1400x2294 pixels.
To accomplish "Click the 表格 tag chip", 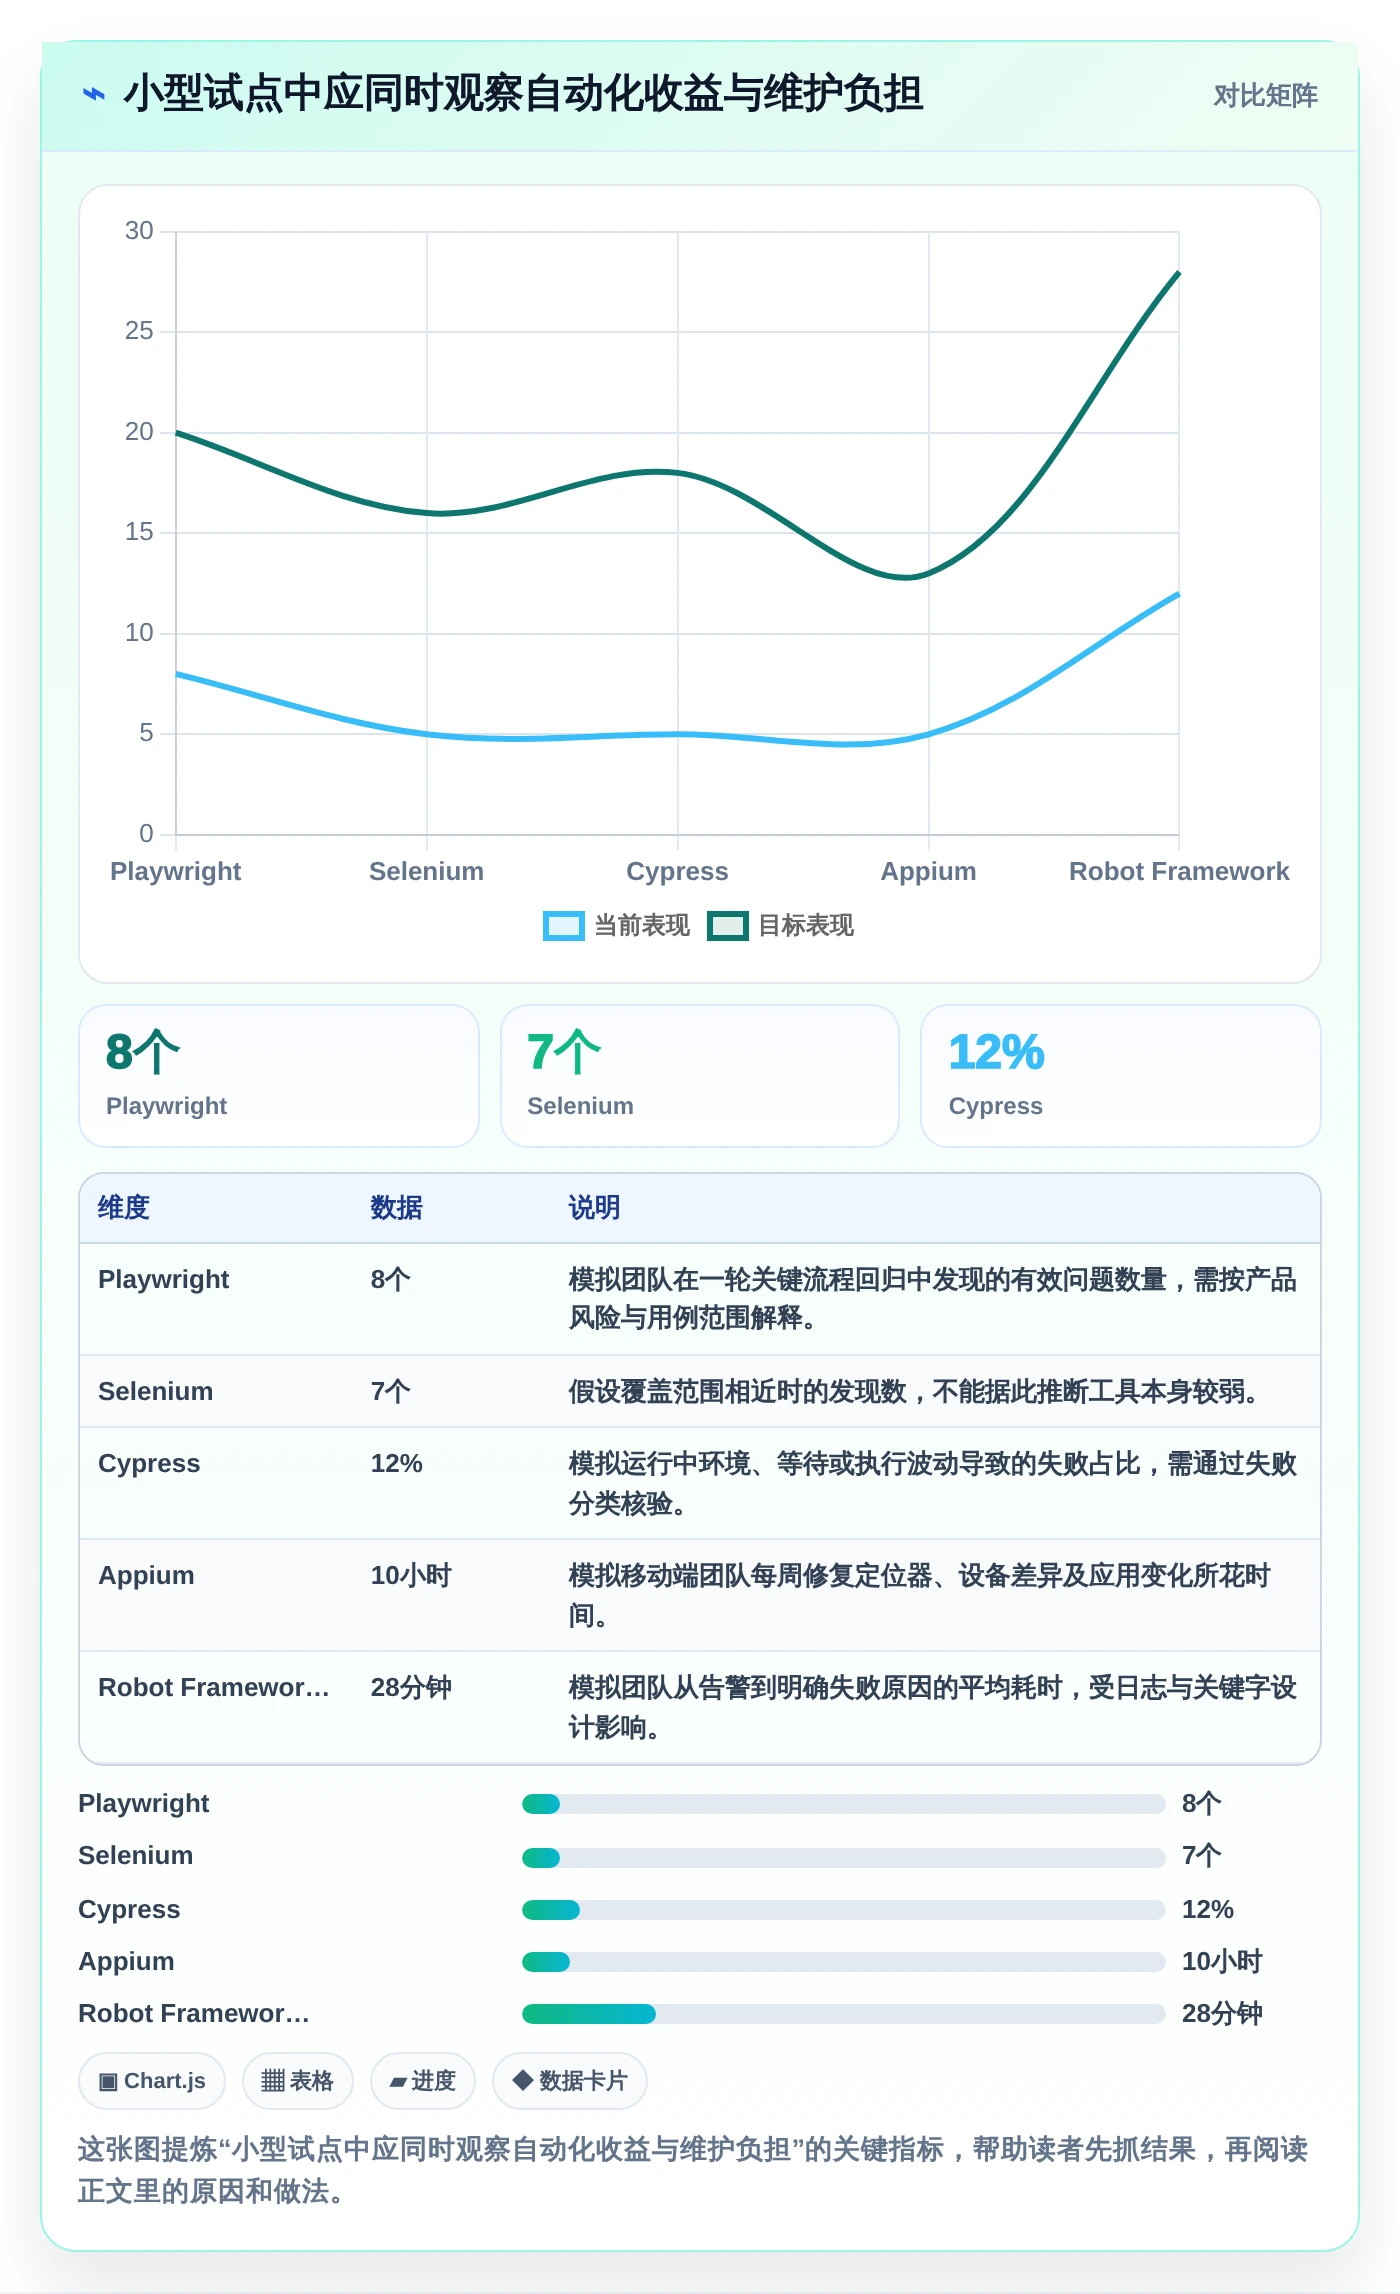I will pyautogui.click(x=297, y=2081).
